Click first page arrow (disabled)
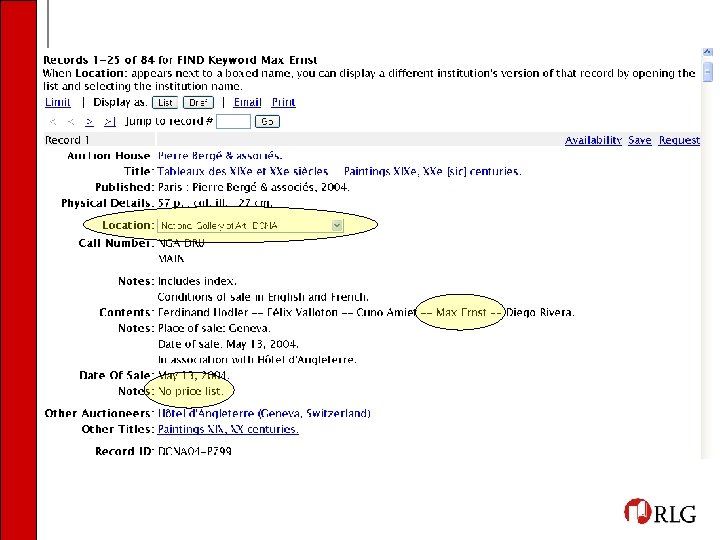The width and height of the screenshot is (720, 540). point(53,122)
